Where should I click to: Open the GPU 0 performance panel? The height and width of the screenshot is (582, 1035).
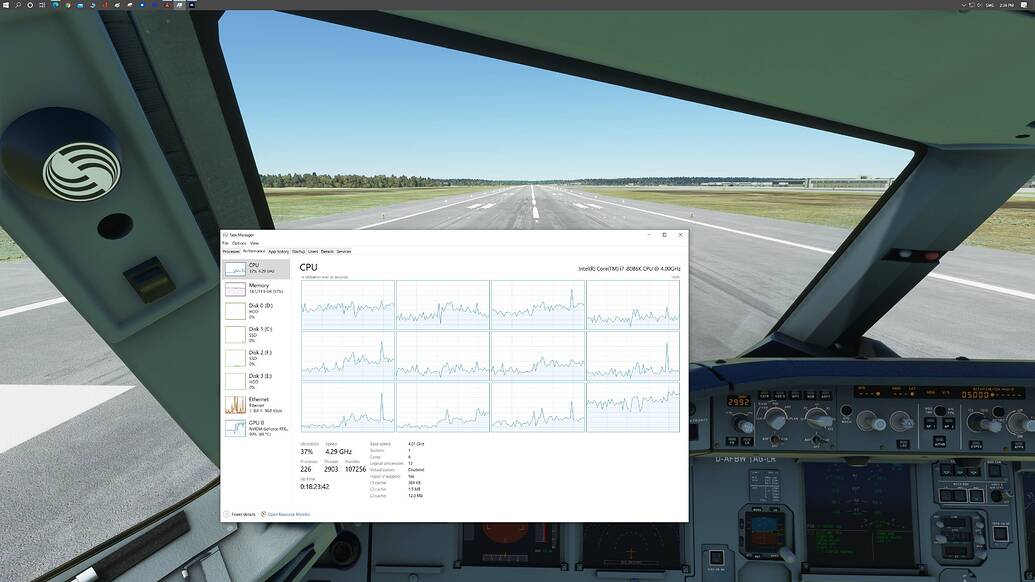[255, 425]
